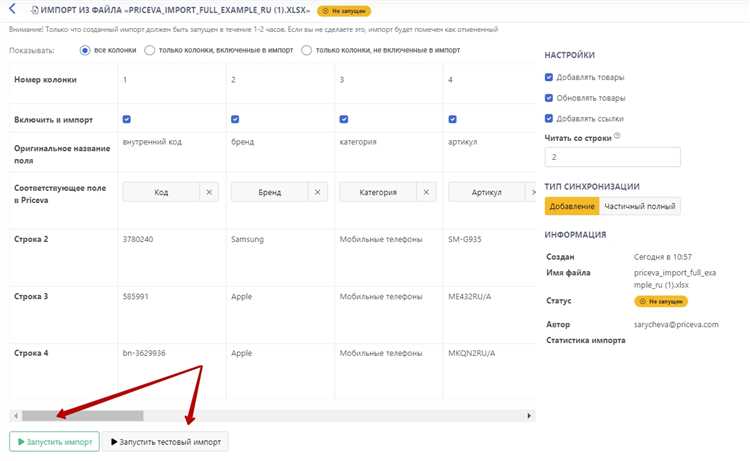Image resolution: width=750 pixels, height=461 pixels.
Task: Toggle the Обновлять товары checkbox
Action: click(549, 98)
